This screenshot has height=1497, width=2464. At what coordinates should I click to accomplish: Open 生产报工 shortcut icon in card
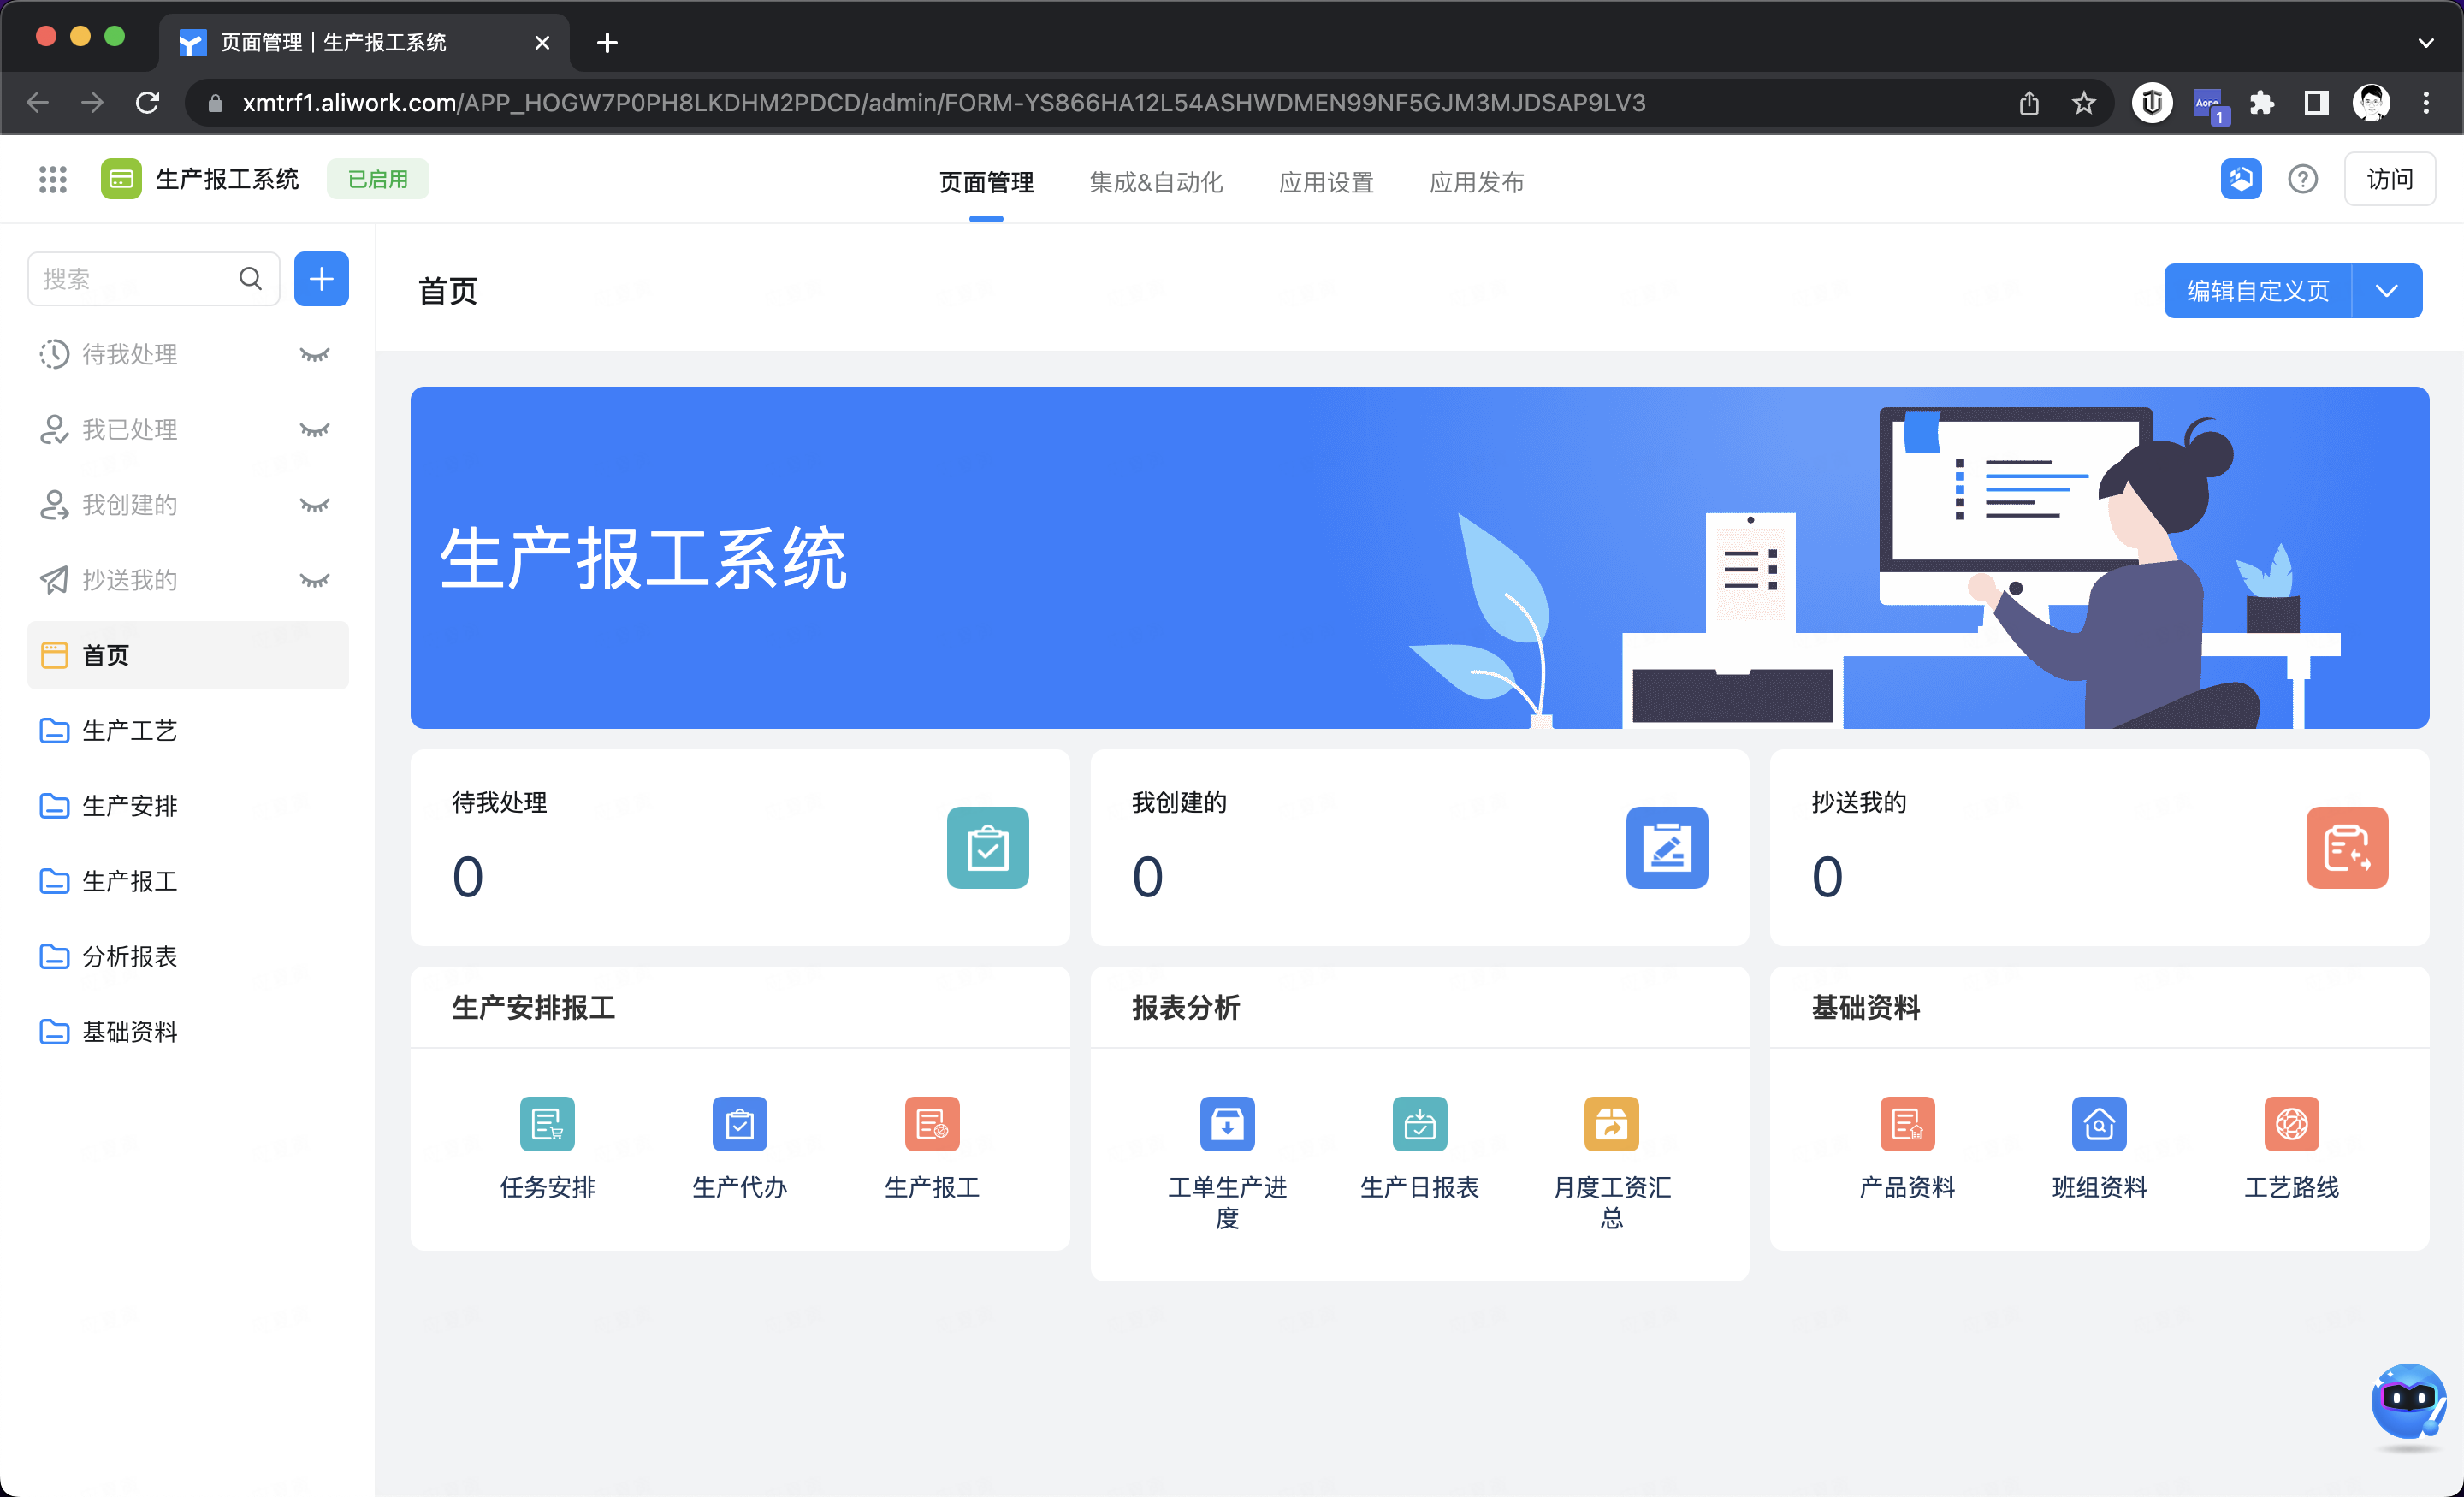pyautogui.click(x=932, y=1124)
